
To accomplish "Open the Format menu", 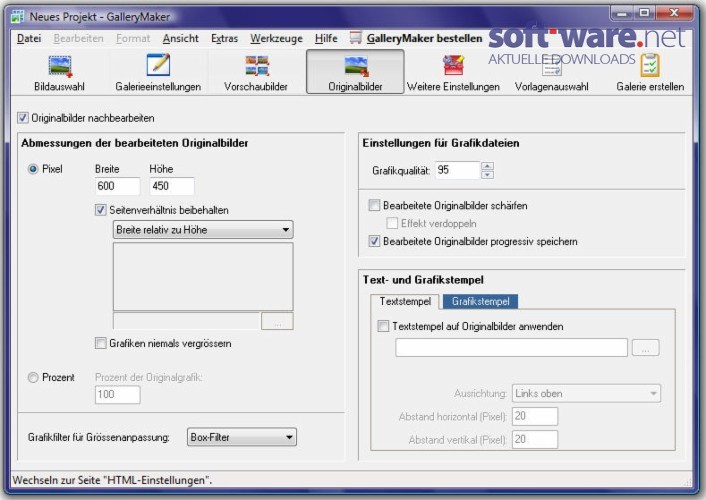I will point(133,39).
